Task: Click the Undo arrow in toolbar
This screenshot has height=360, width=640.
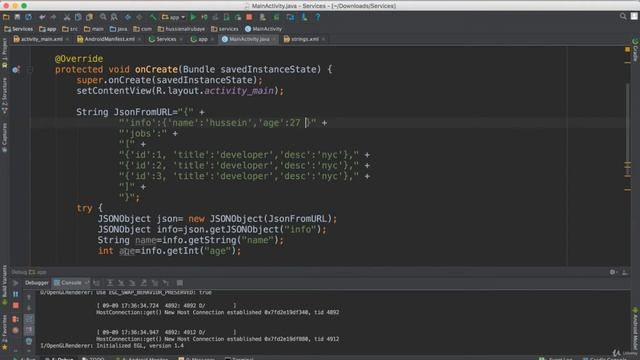Action: (x=42, y=17)
